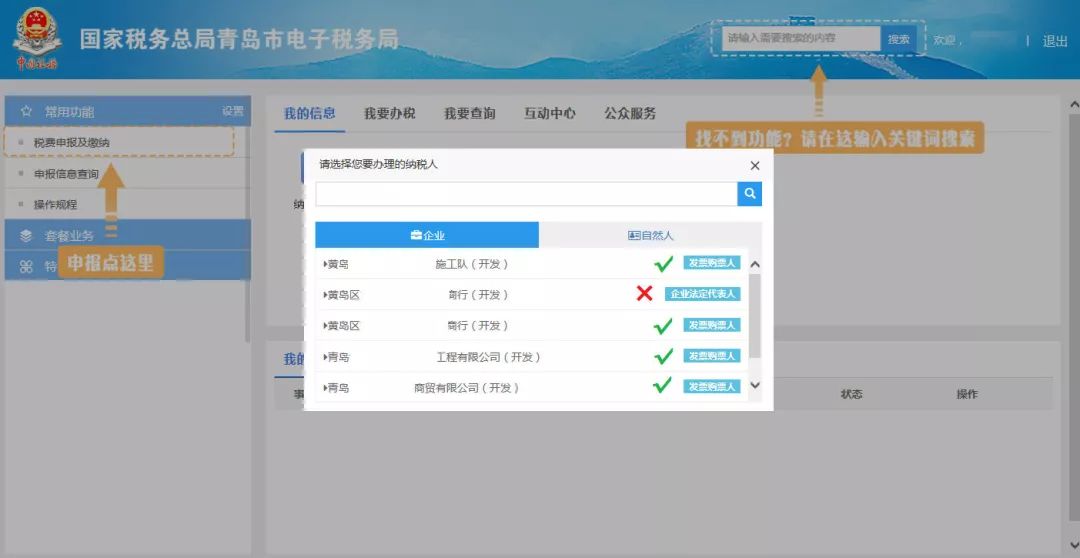Click the 企业法定代表人 role badge
The image size is (1080, 558).
702,294
